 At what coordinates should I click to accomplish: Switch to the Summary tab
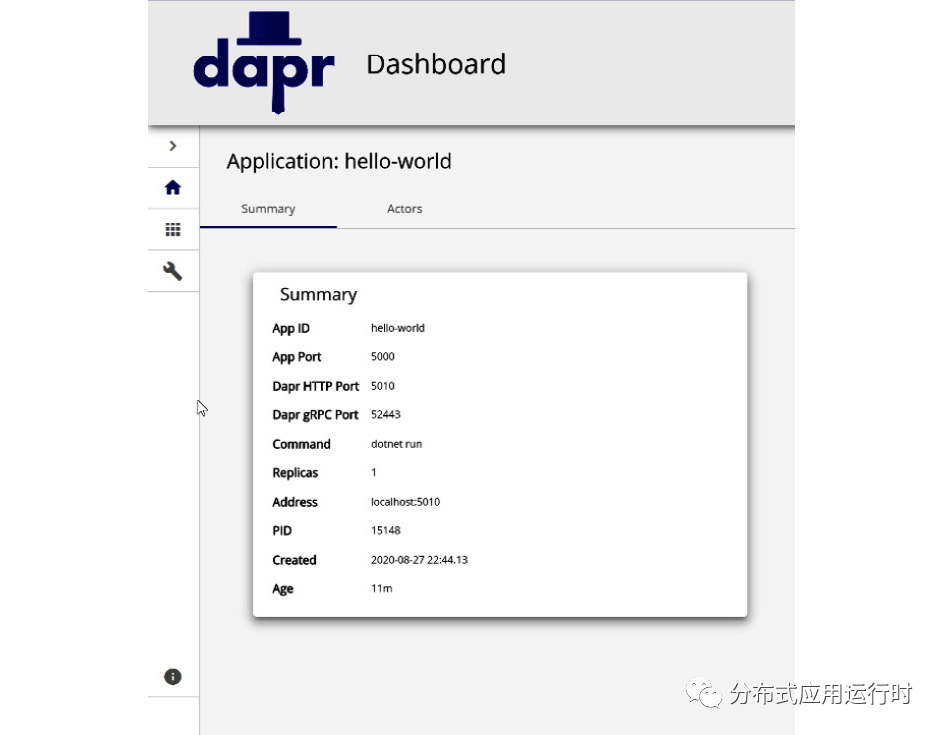pyautogui.click(x=268, y=209)
